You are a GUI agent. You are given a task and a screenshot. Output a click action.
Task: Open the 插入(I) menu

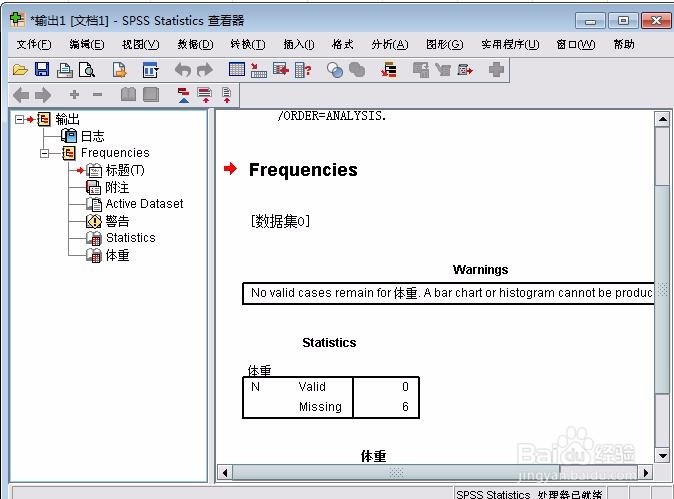pyautogui.click(x=299, y=44)
